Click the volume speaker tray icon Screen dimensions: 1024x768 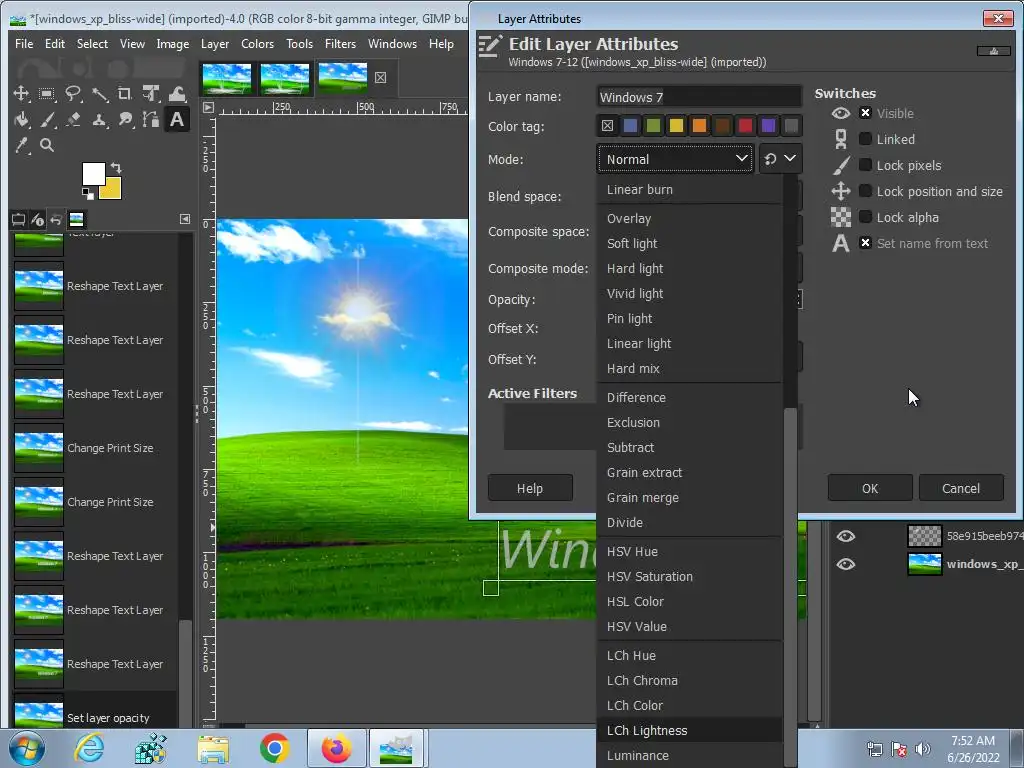click(x=922, y=748)
